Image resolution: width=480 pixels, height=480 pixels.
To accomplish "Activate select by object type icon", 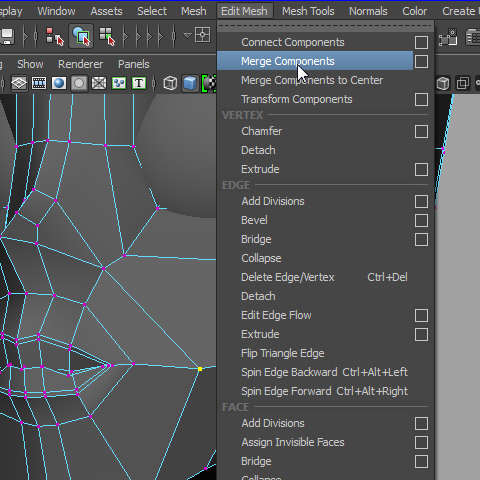I will pos(81,36).
